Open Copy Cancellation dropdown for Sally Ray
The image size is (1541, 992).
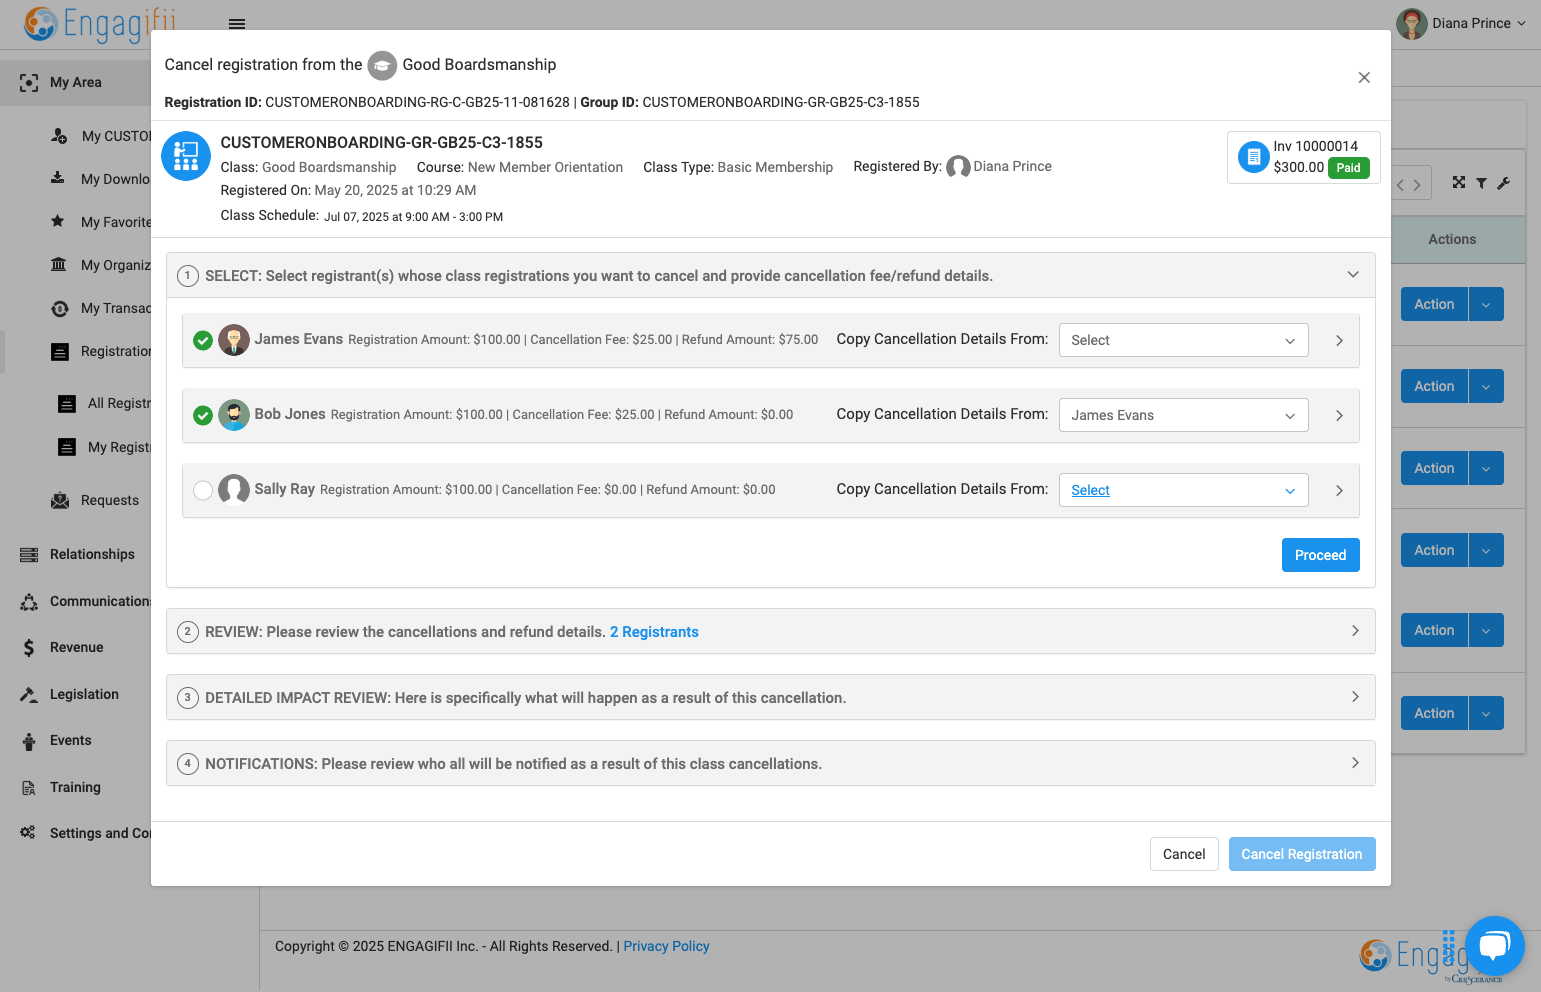click(1183, 490)
